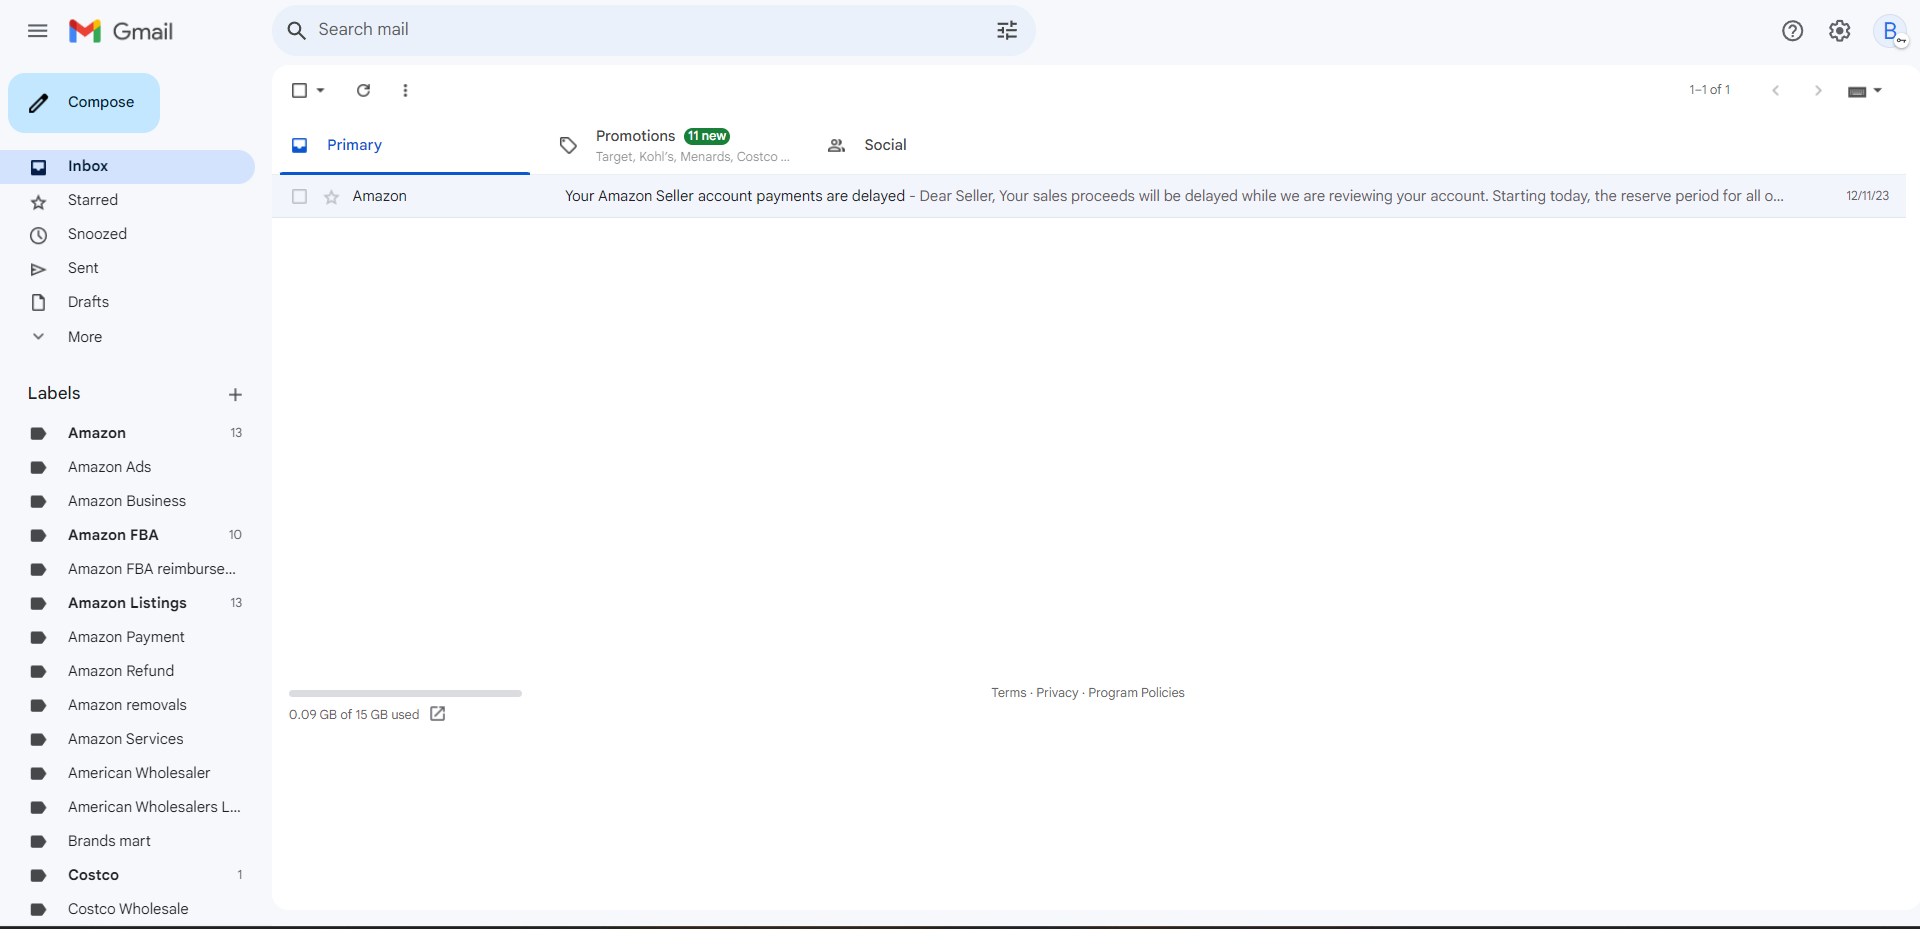
Task: Click the Primary inbox tab icon
Action: coord(299,146)
